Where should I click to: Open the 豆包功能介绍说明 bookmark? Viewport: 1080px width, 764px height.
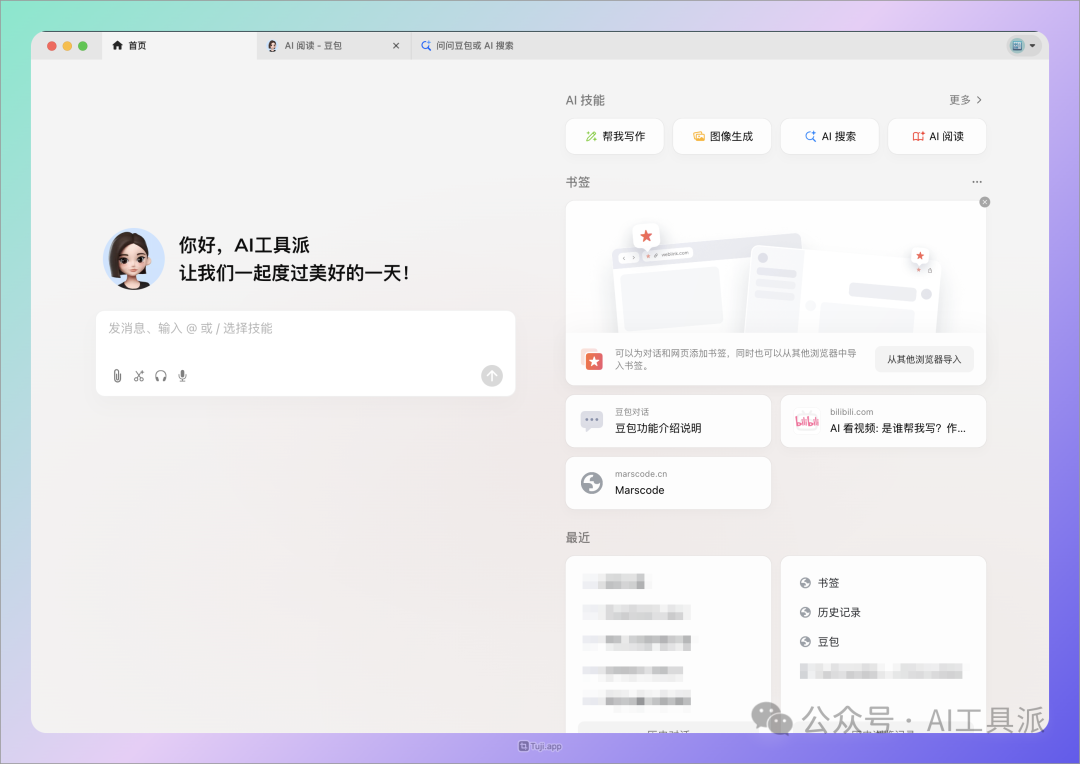(x=668, y=421)
